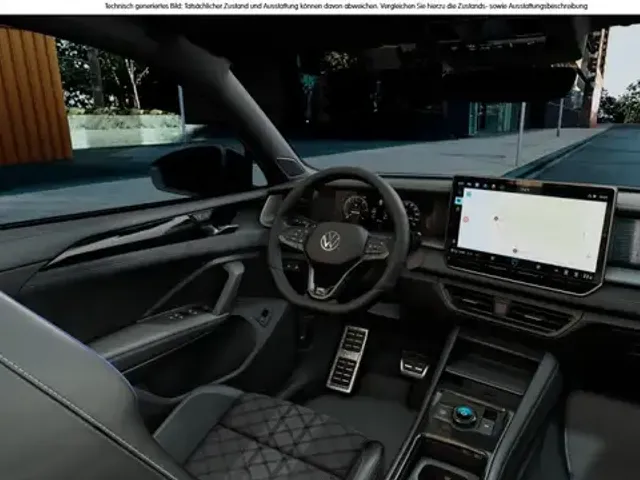The height and width of the screenshot is (480, 640).
Task: Tap the navigation map on the infotainment screen
Action: (531, 229)
